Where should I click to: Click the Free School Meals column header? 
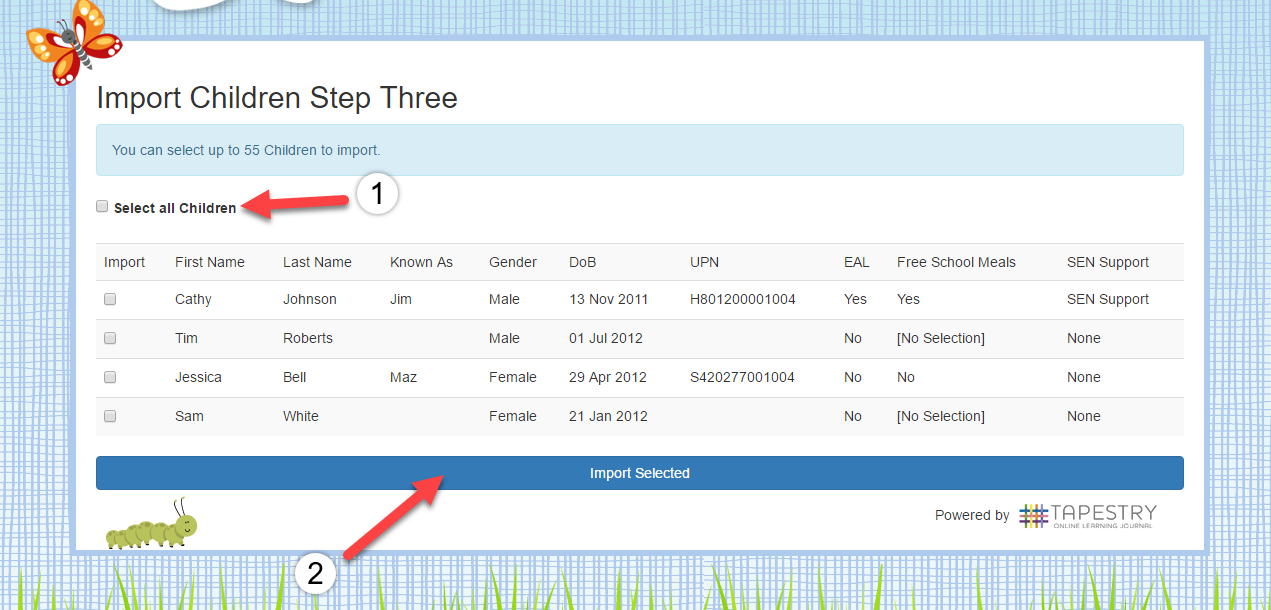tap(956, 262)
